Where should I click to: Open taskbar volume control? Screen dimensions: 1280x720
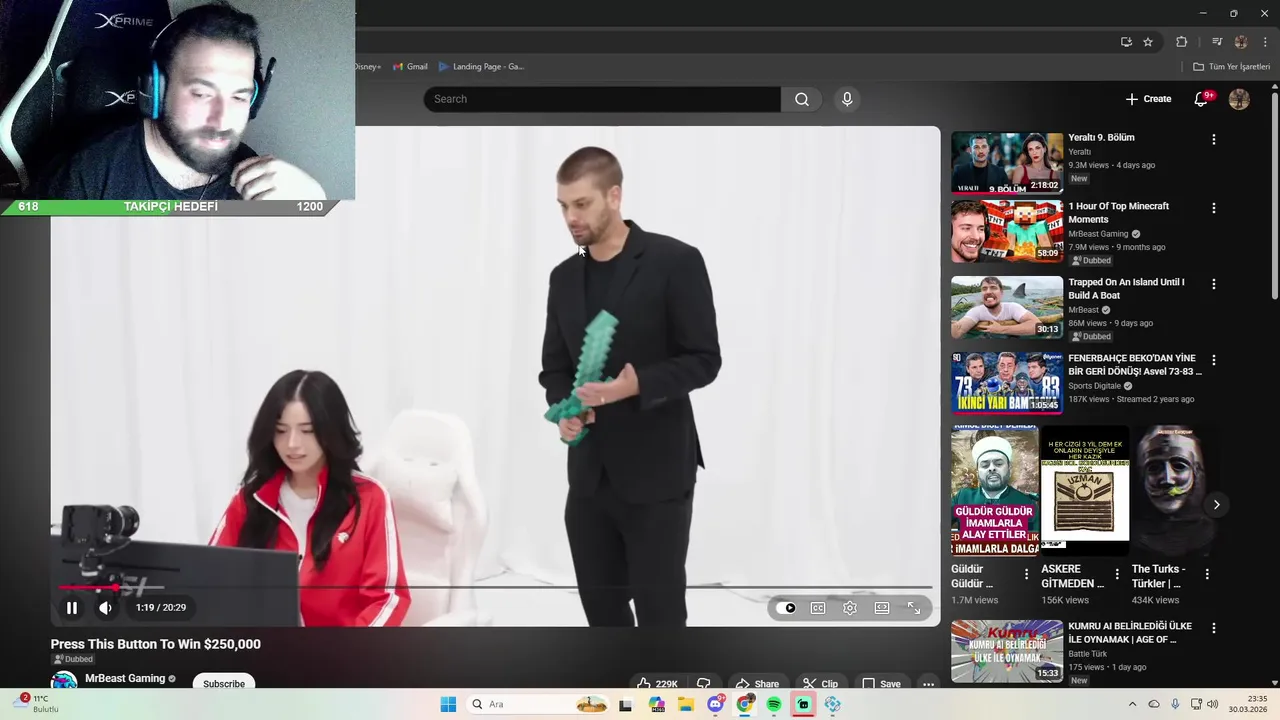tap(1213, 704)
